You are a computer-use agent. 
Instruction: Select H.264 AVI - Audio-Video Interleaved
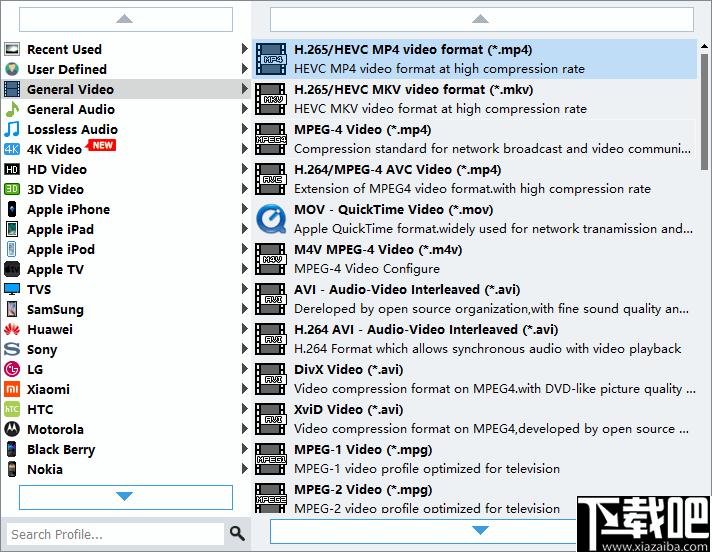(x=475, y=339)
